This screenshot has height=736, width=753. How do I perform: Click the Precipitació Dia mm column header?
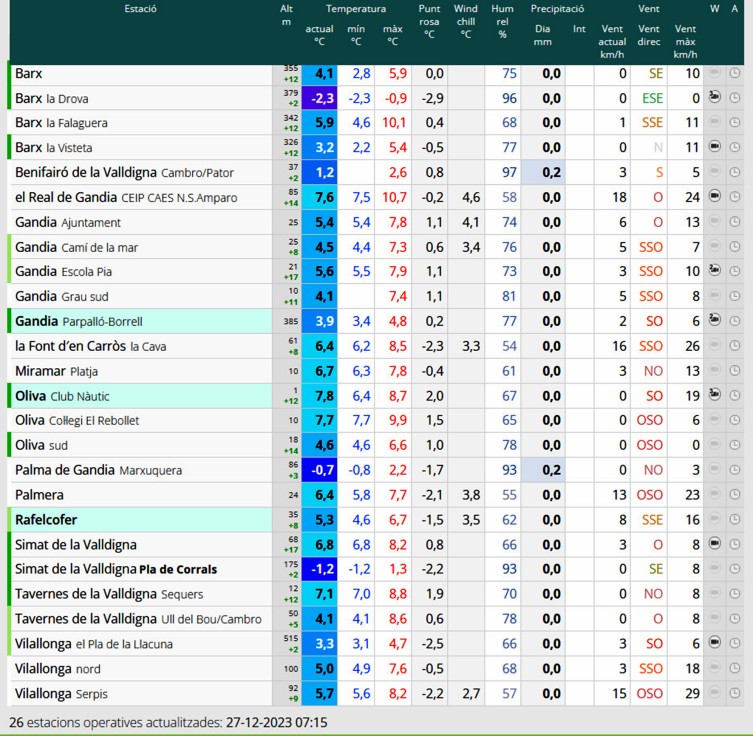(x=543, y=35)
